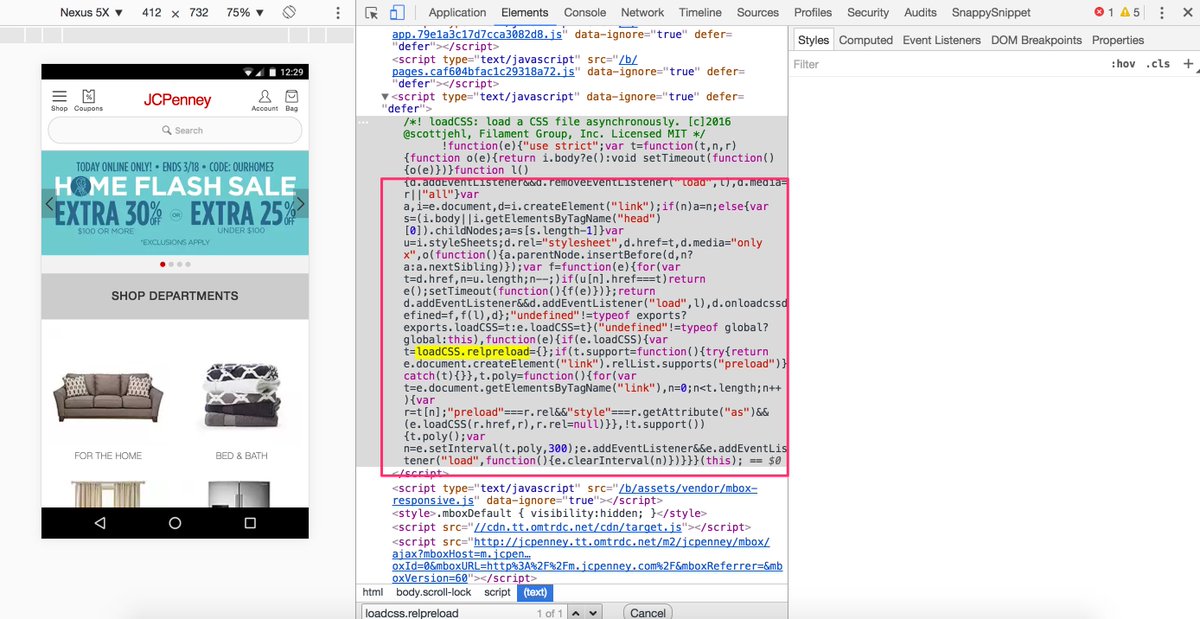Screen dimensions: 1200x619
Task: Tap the Android recents square button
Action: 250,523
